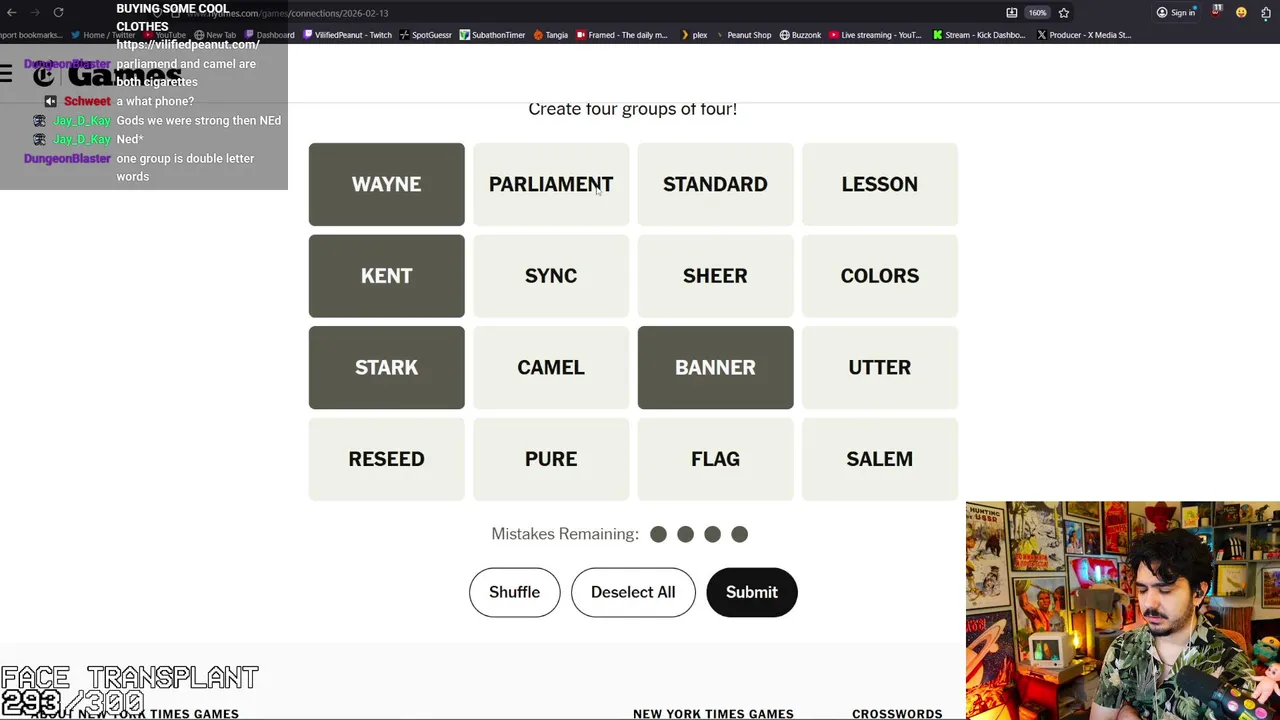Open VilifiedPeanut - Twitch bookmark

click(x=346, y=35)
